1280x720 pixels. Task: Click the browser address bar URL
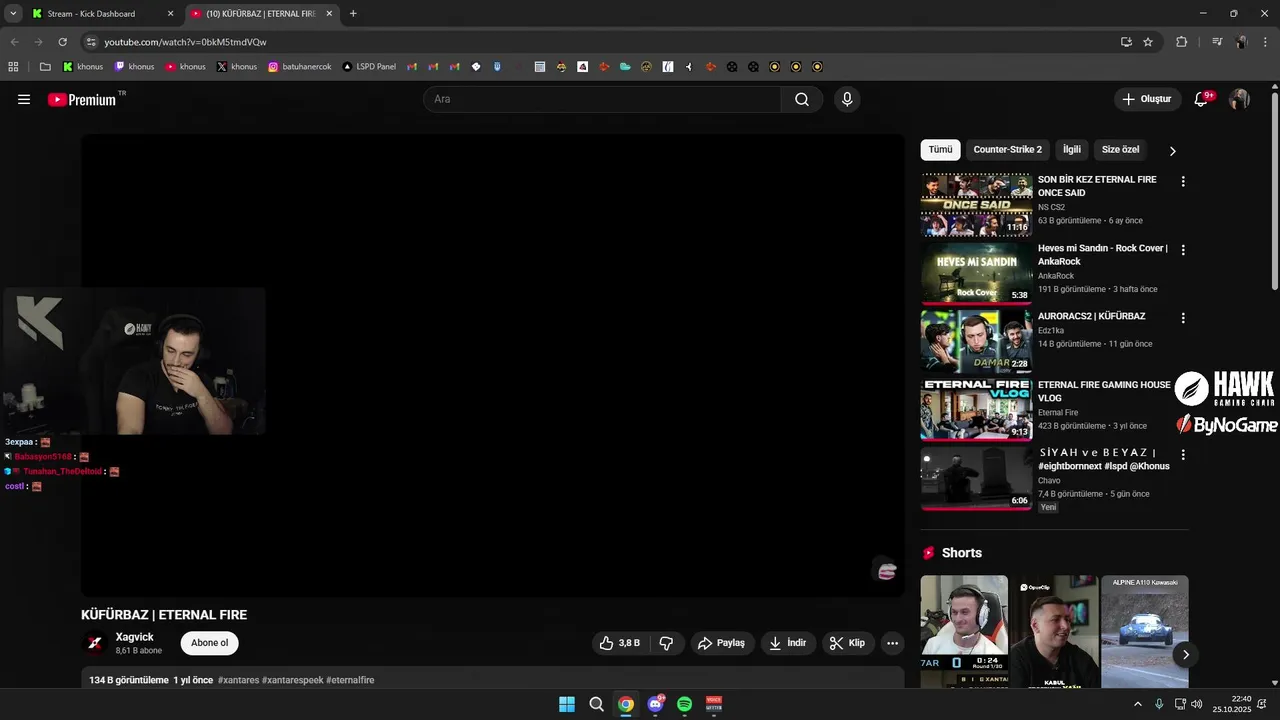coord(186,42)
